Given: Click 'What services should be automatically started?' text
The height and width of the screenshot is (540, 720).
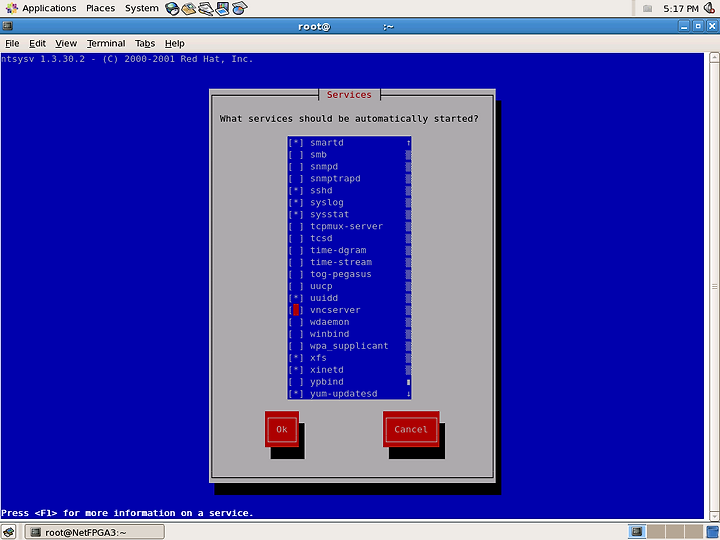Looking at the screenshot, I should (349, 119).
